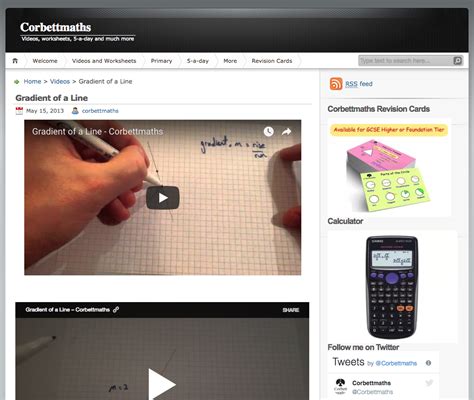Play the second video with large arrow
474x400 pixels.
[x=162, y=384]
